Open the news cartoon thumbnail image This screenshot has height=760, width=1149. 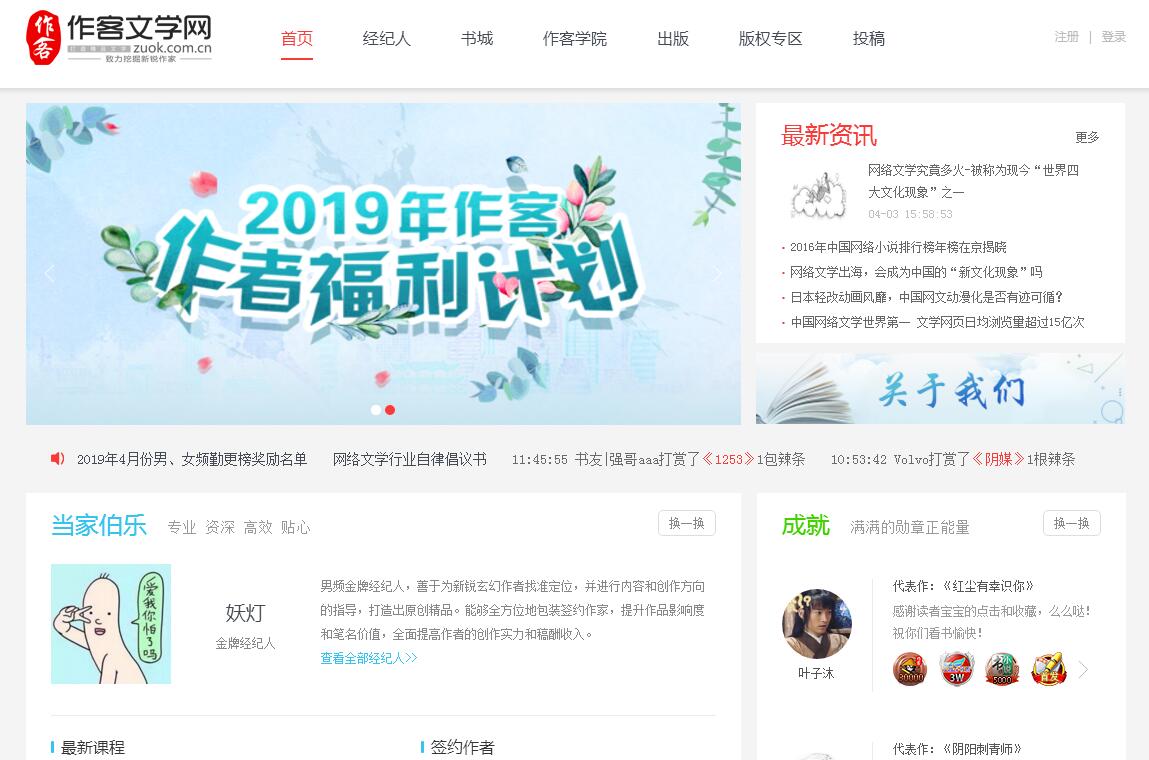point(819,194)
